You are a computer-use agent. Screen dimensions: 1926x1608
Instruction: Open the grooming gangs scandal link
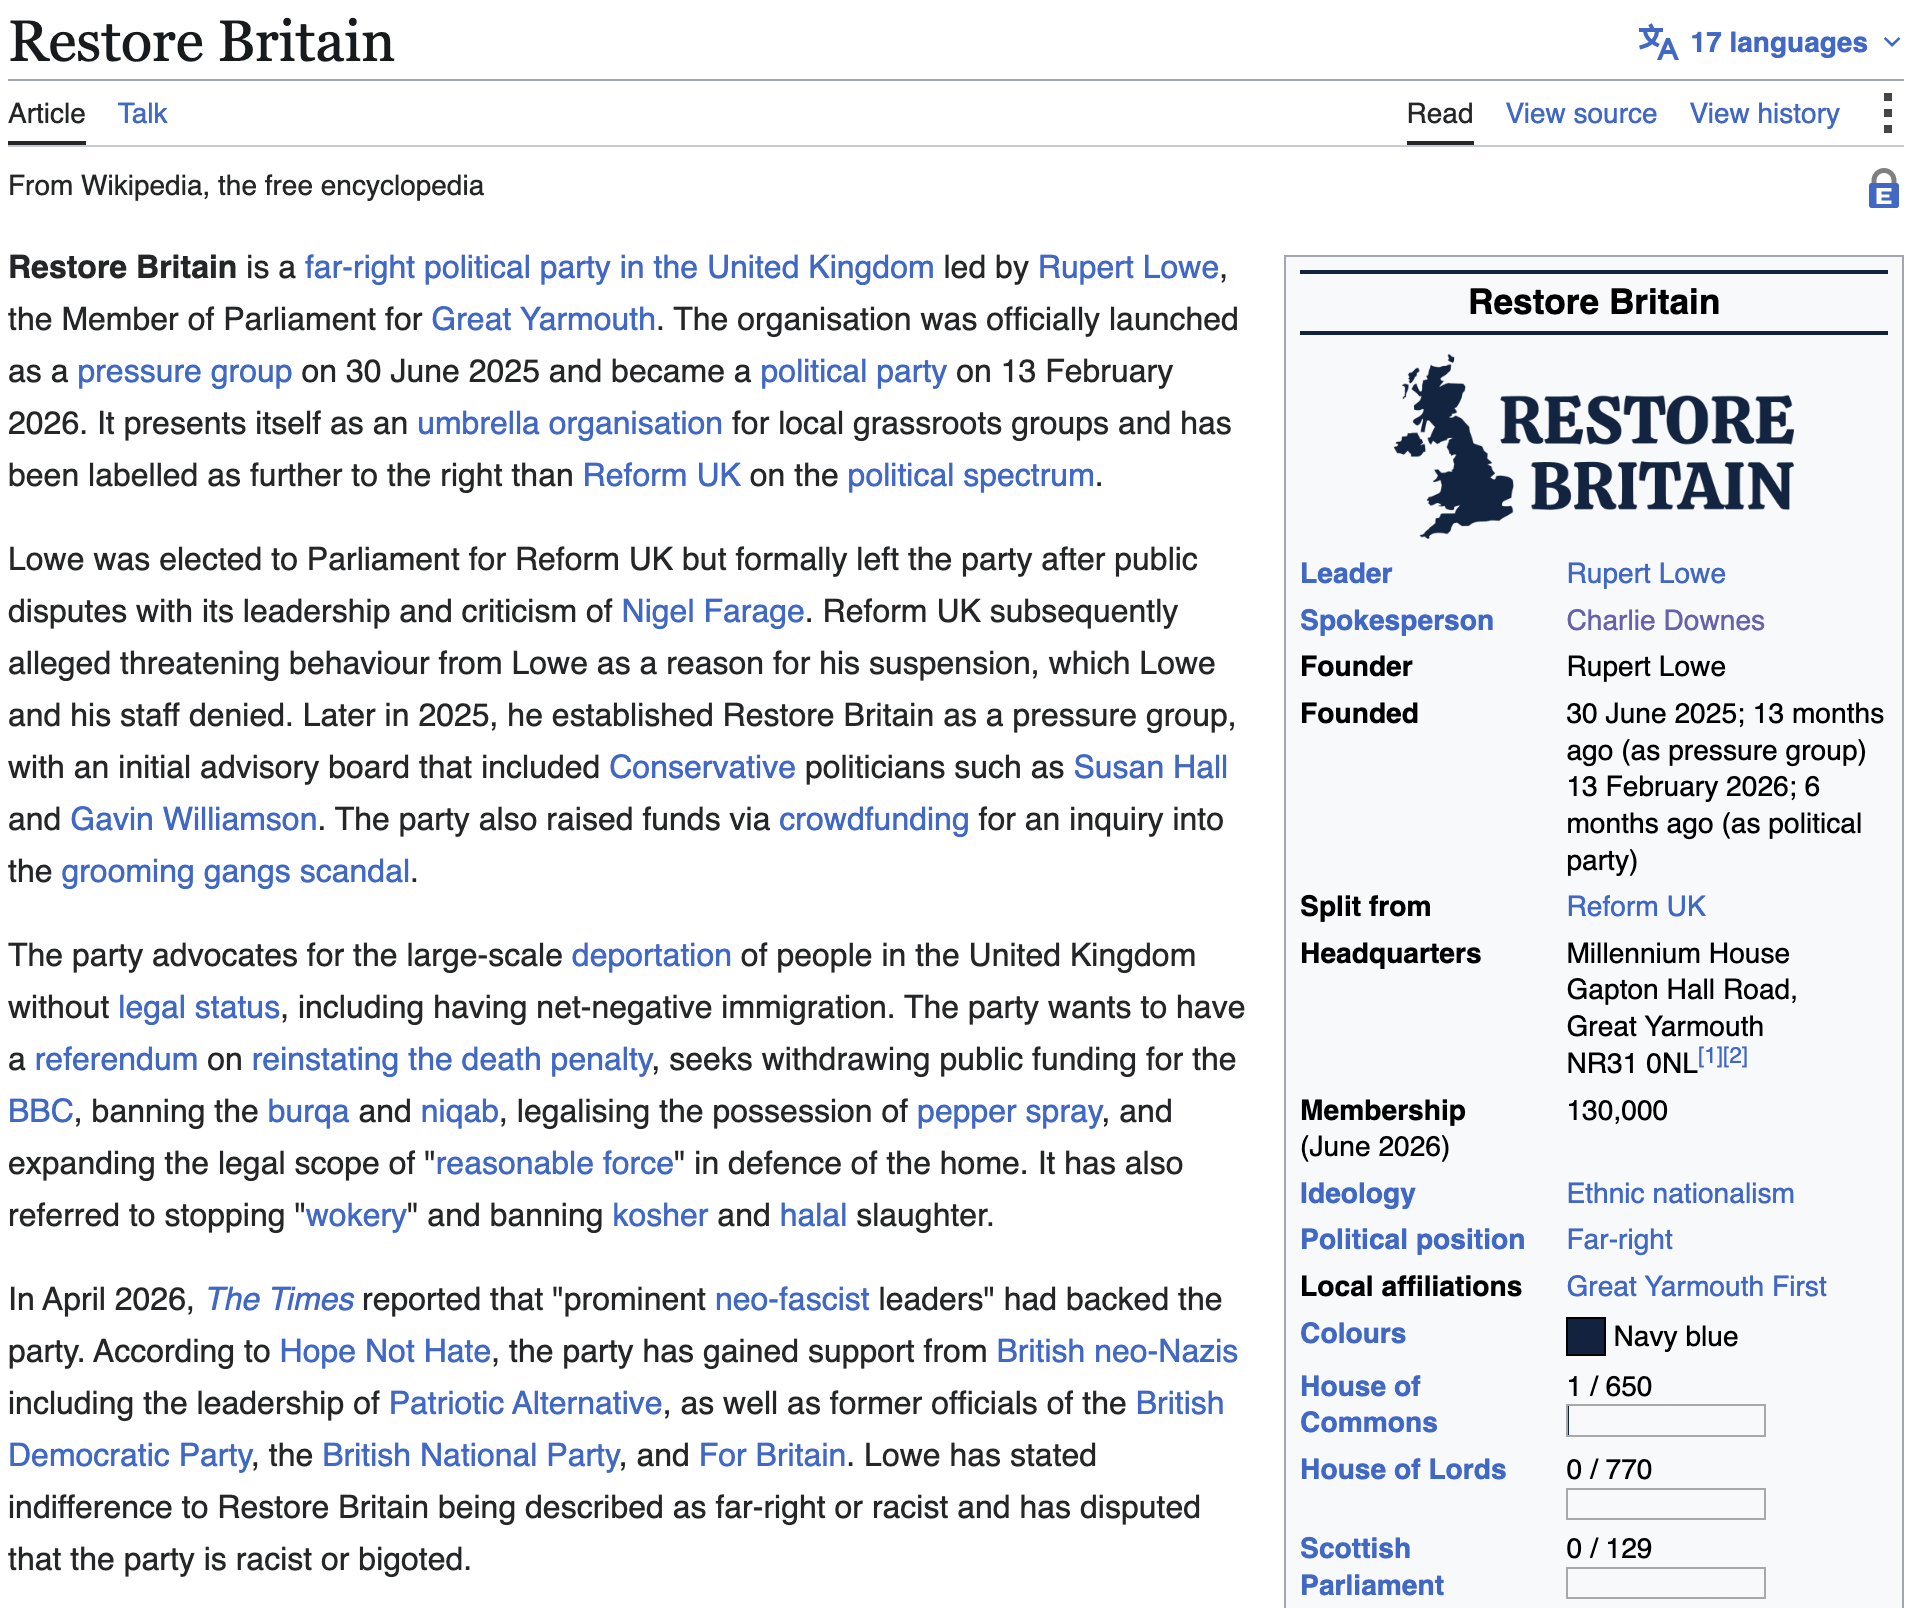tap(235, 871)
